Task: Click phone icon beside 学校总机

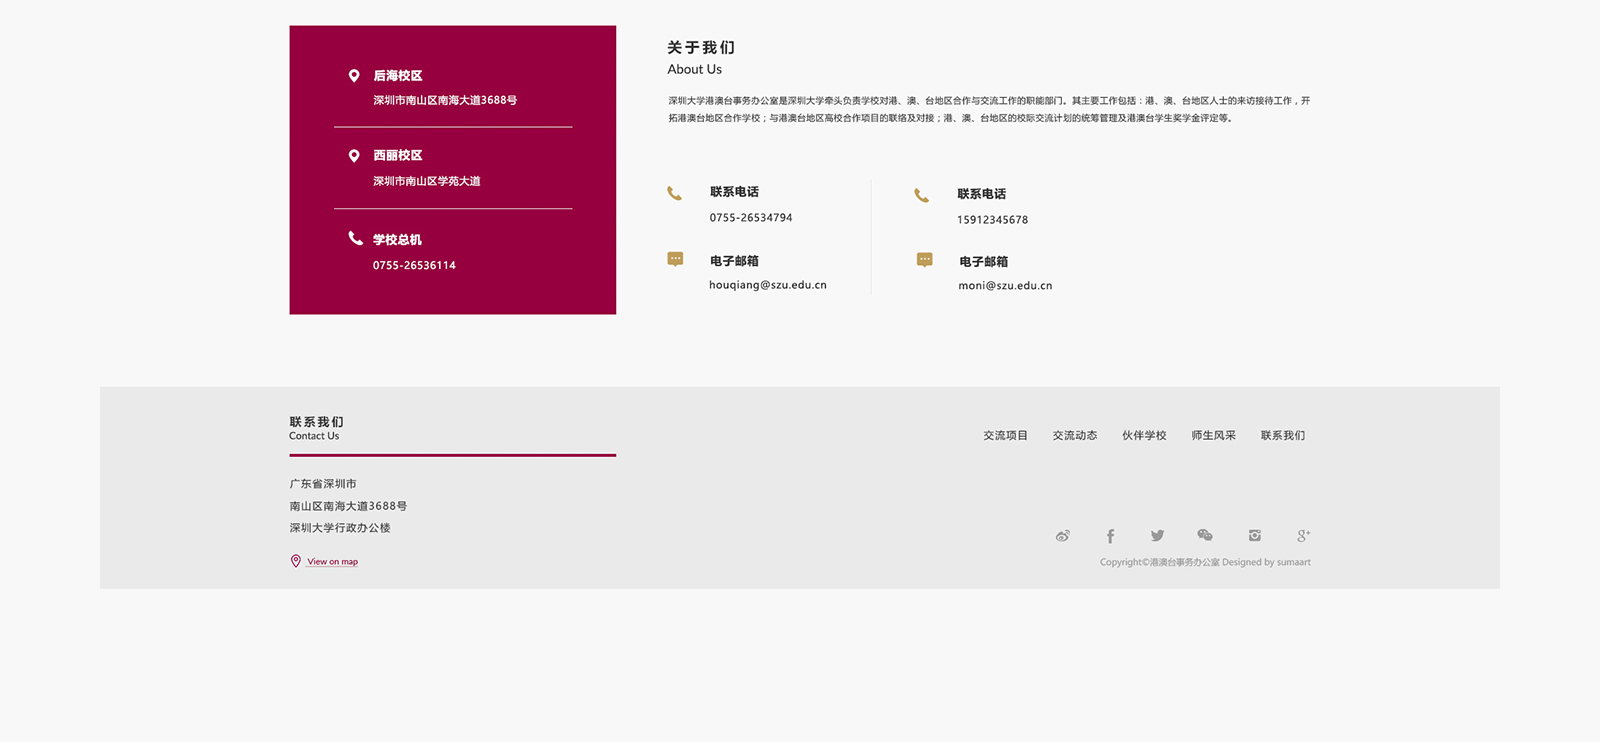Action: point(355,238)
